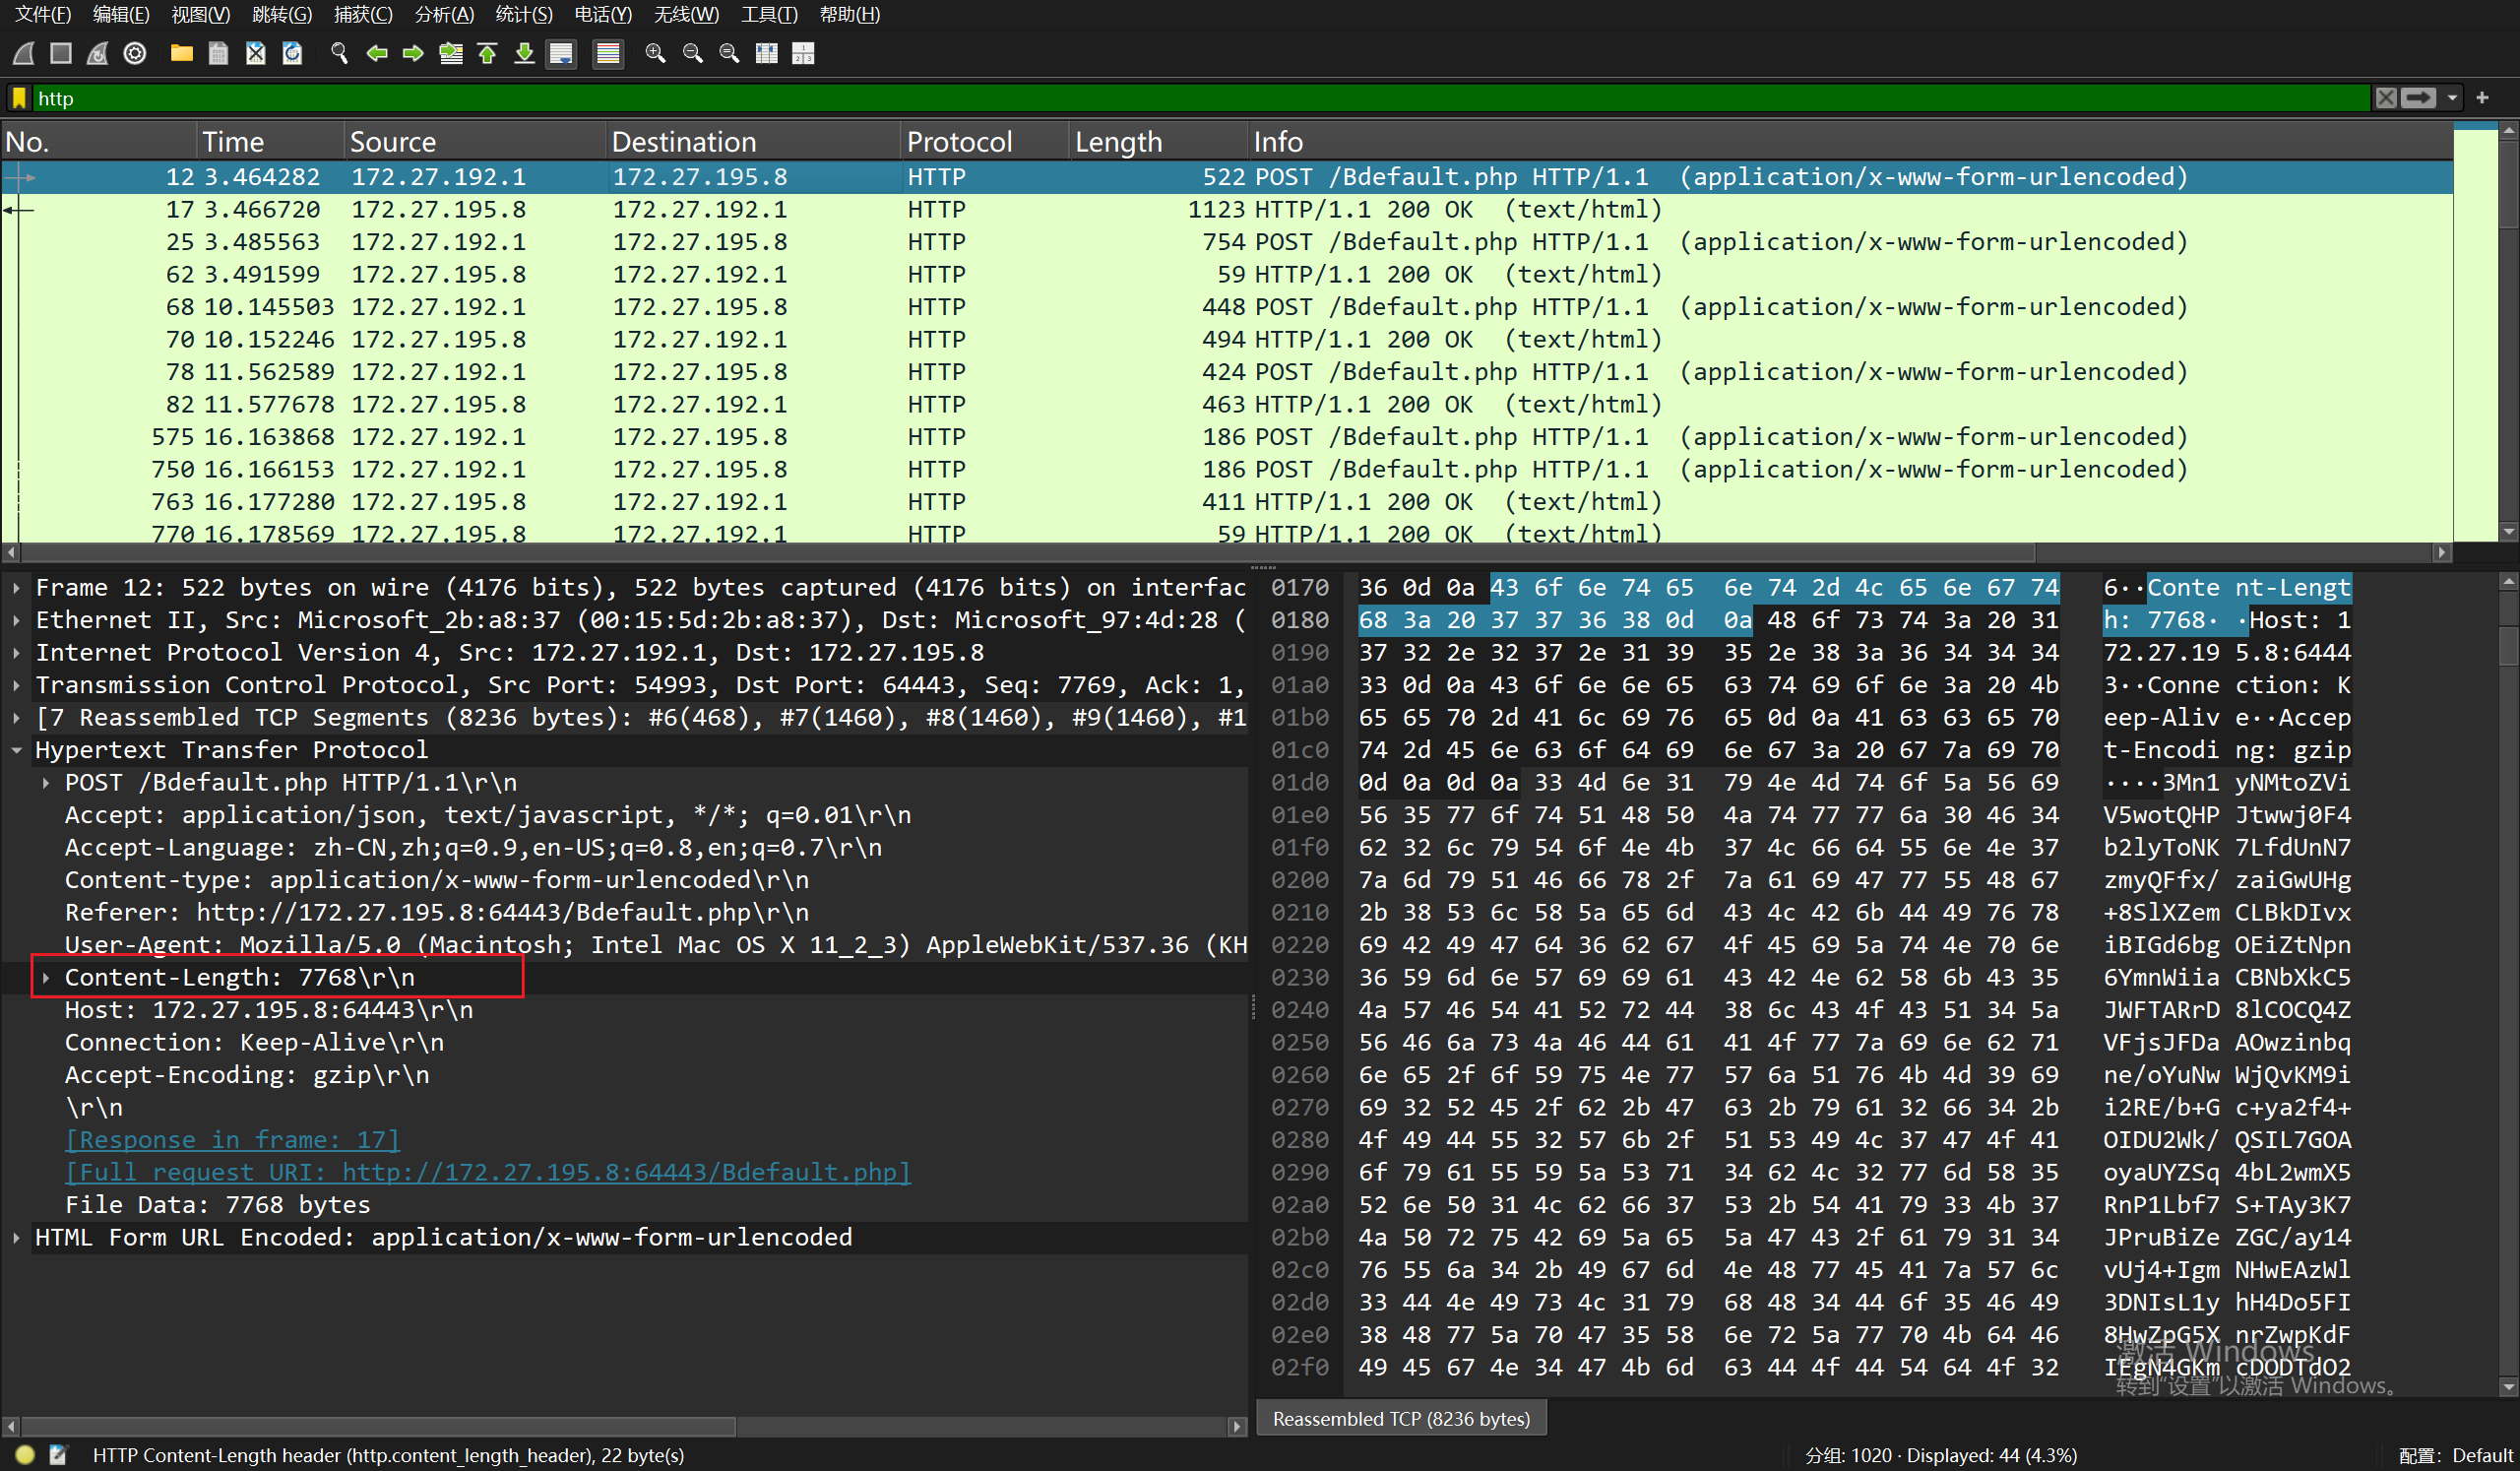This screenshot has height=1471, width=2520.
Task: Click in the http display filter field
Action: click(x=1200, y=98)
